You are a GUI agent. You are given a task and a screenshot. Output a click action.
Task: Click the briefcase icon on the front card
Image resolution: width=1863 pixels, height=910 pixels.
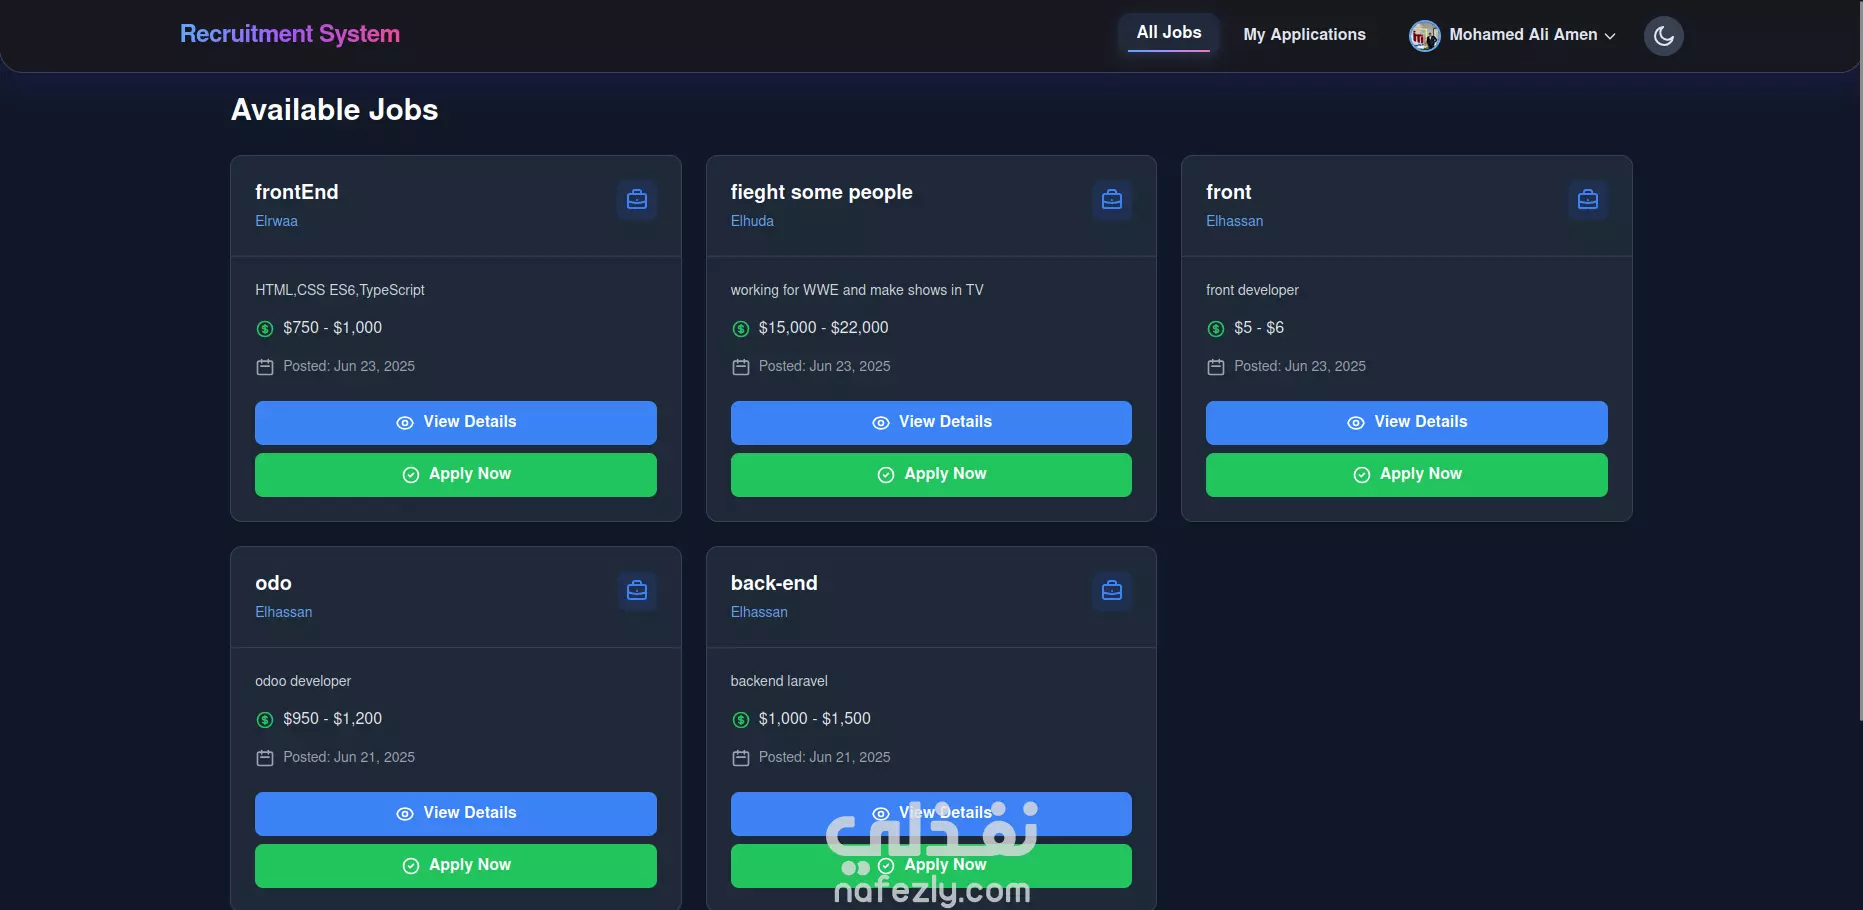click(x=1588, y=200)
